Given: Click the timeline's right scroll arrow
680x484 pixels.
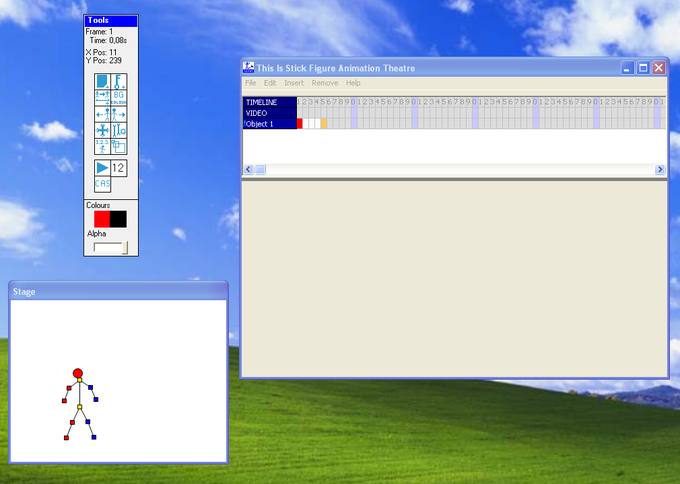Looking at the screenshot, I should pos(660,169).
